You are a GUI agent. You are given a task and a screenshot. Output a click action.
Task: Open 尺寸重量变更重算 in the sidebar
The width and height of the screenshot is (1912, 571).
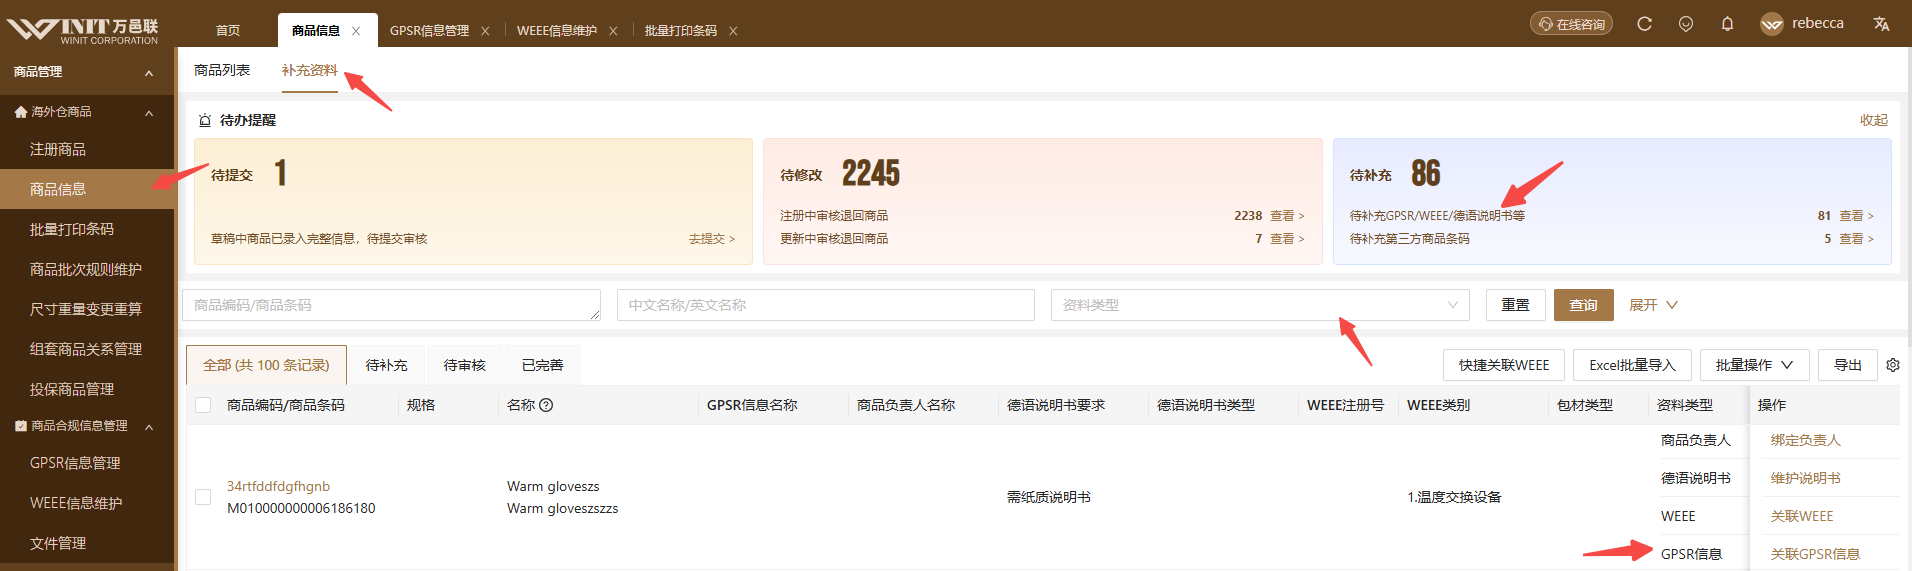click(x=87, y=309)
